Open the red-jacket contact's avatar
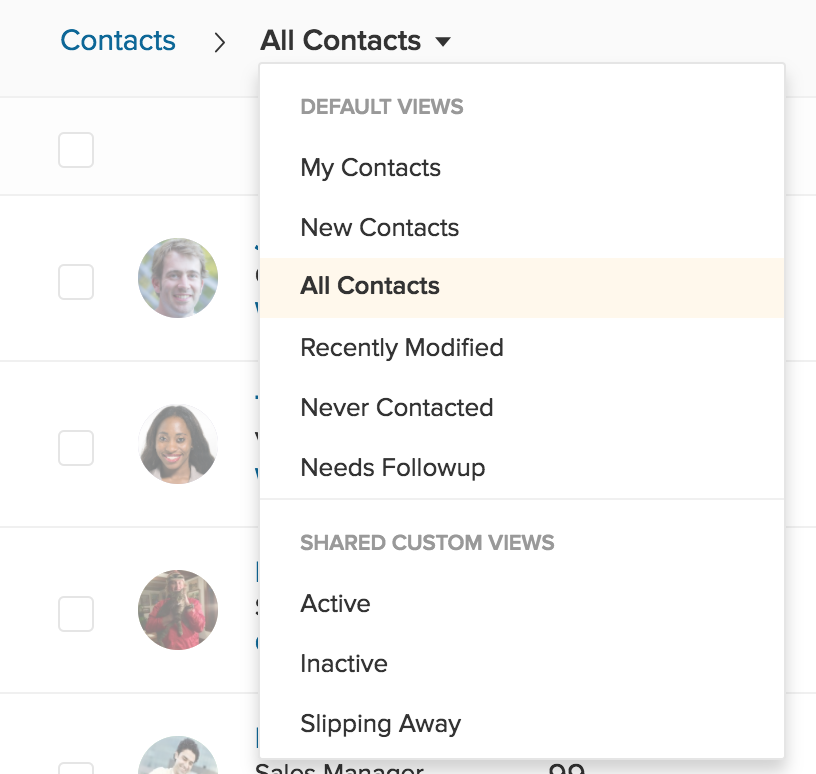This screenshot has width=816, height=774. (x=178, y=610)
